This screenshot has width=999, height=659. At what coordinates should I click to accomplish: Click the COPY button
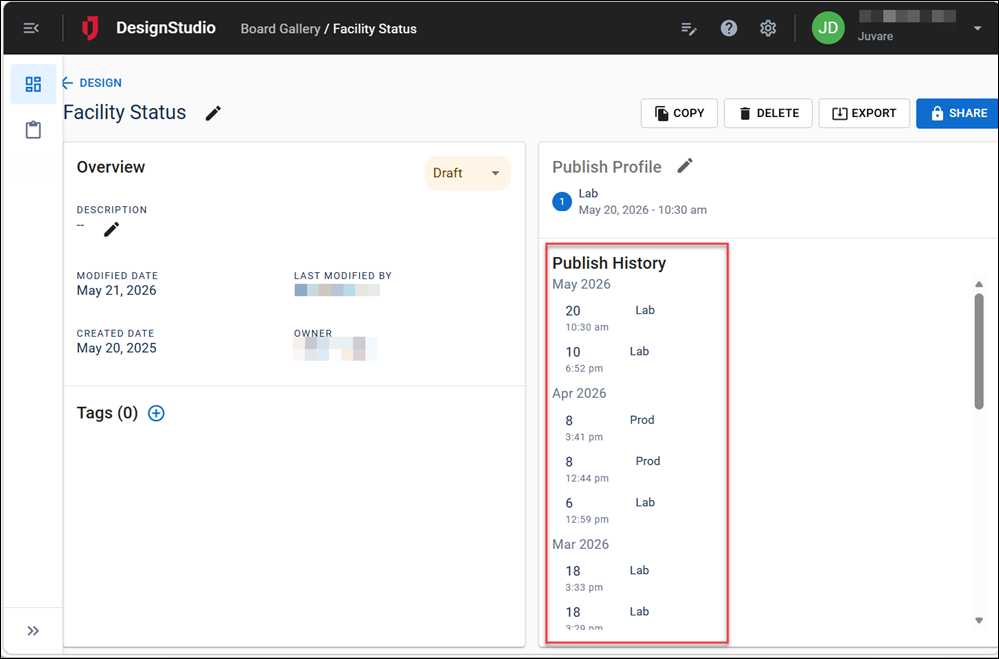(x=679, y=113)
